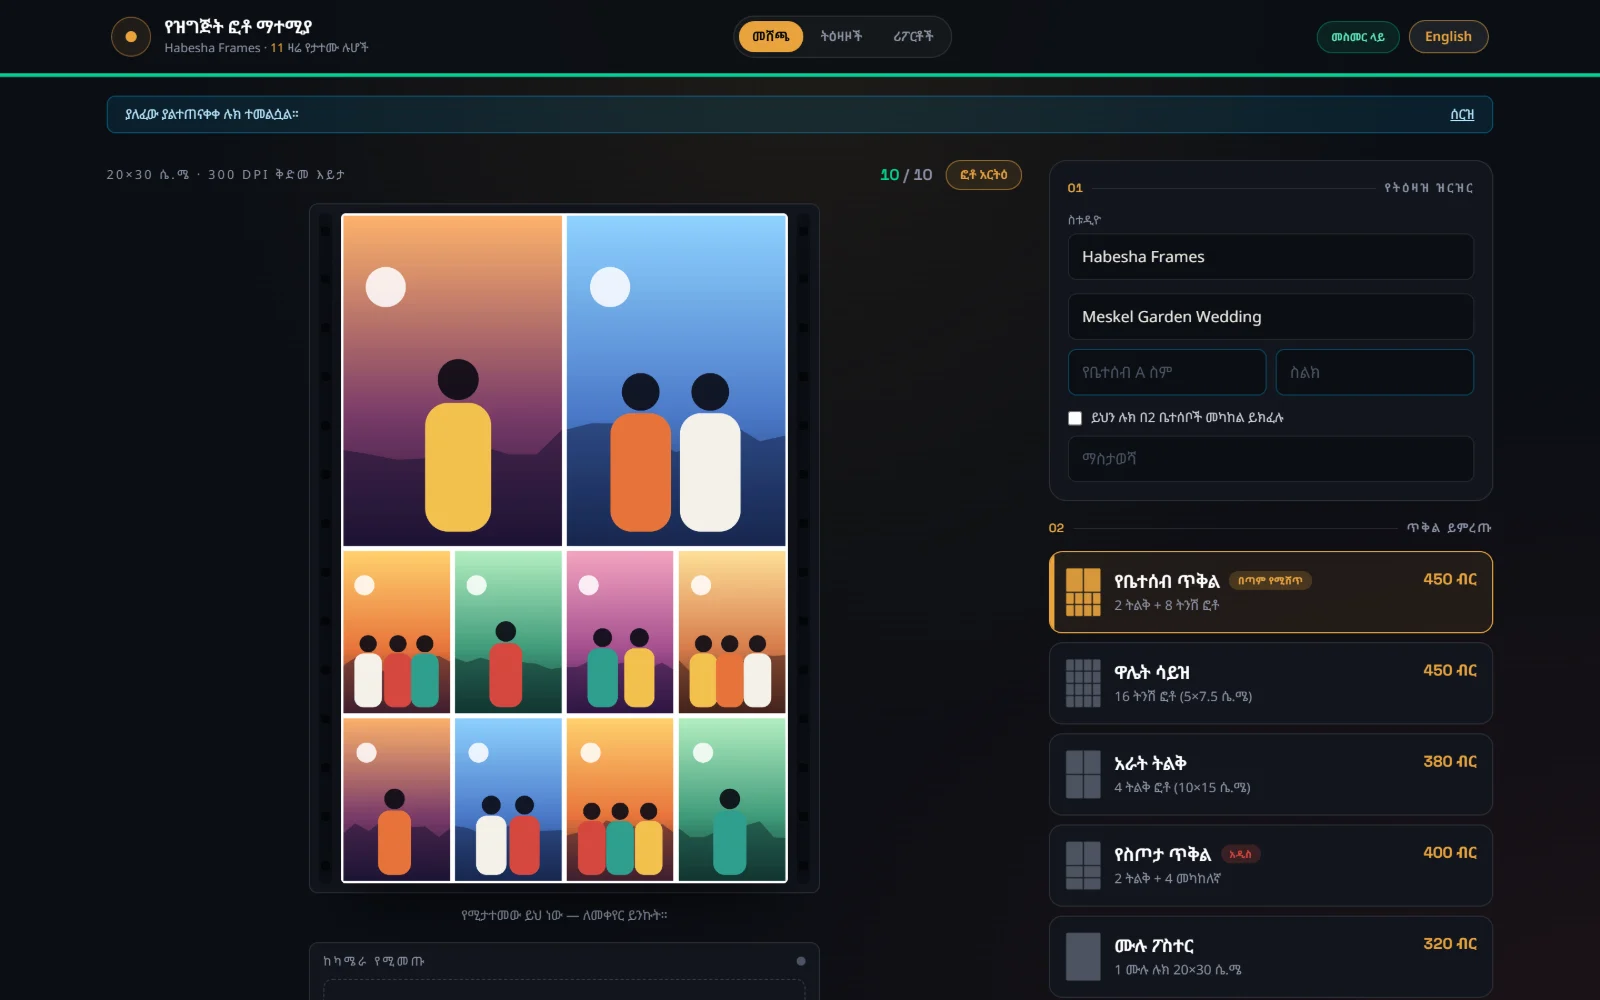
Task: Click the ፎቶ አርትዕ button
Action: [983, 175]
